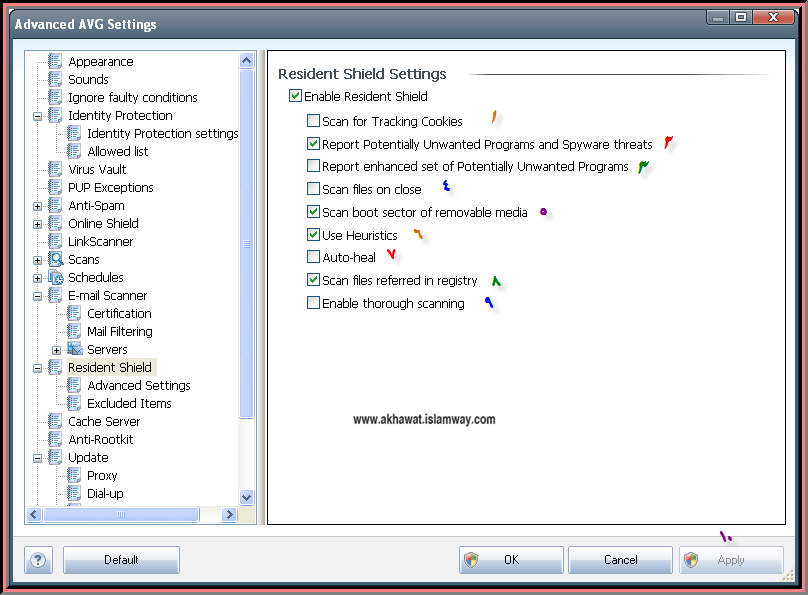Screen dimensions: 808x595
Task: Check Report enhanced set of PUPs
Action: [313, 166]
